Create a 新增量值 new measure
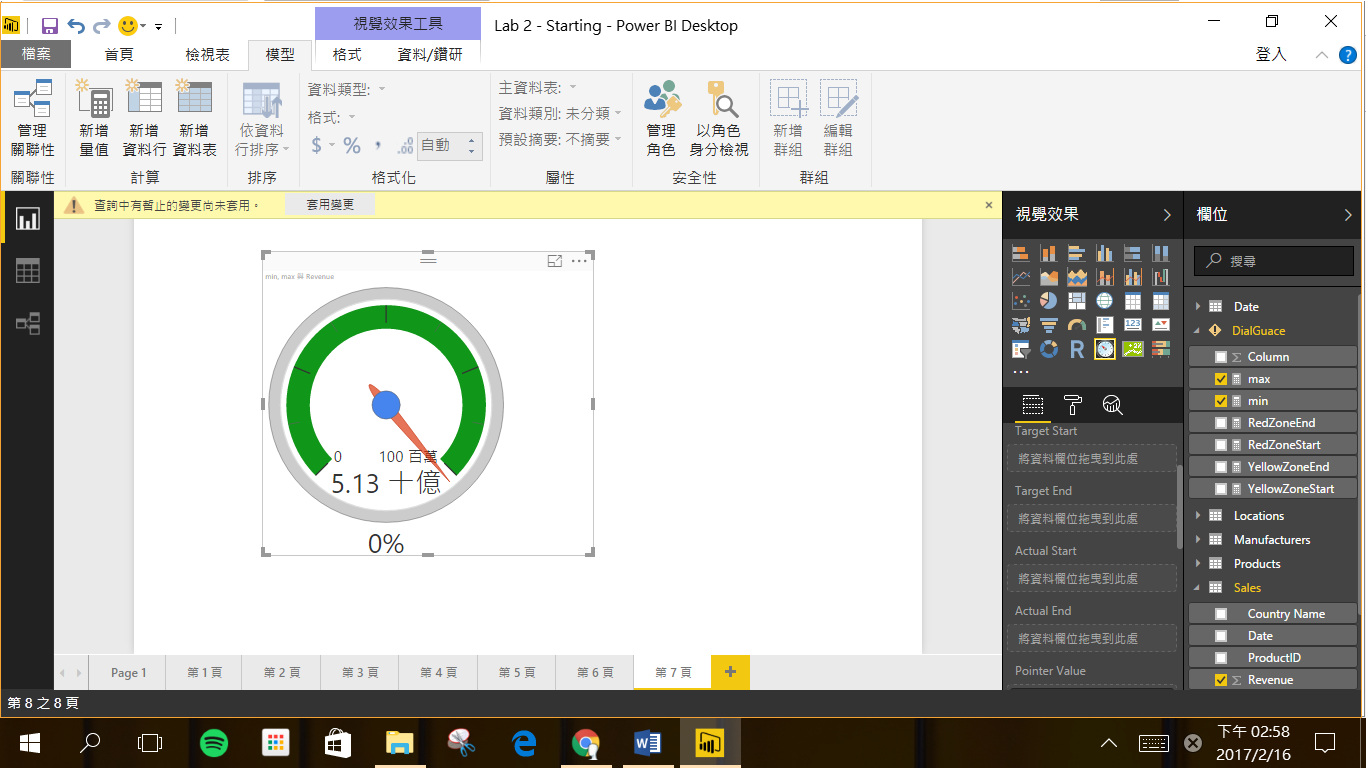This screenshot has width=1366, height=768. [94, 118]
